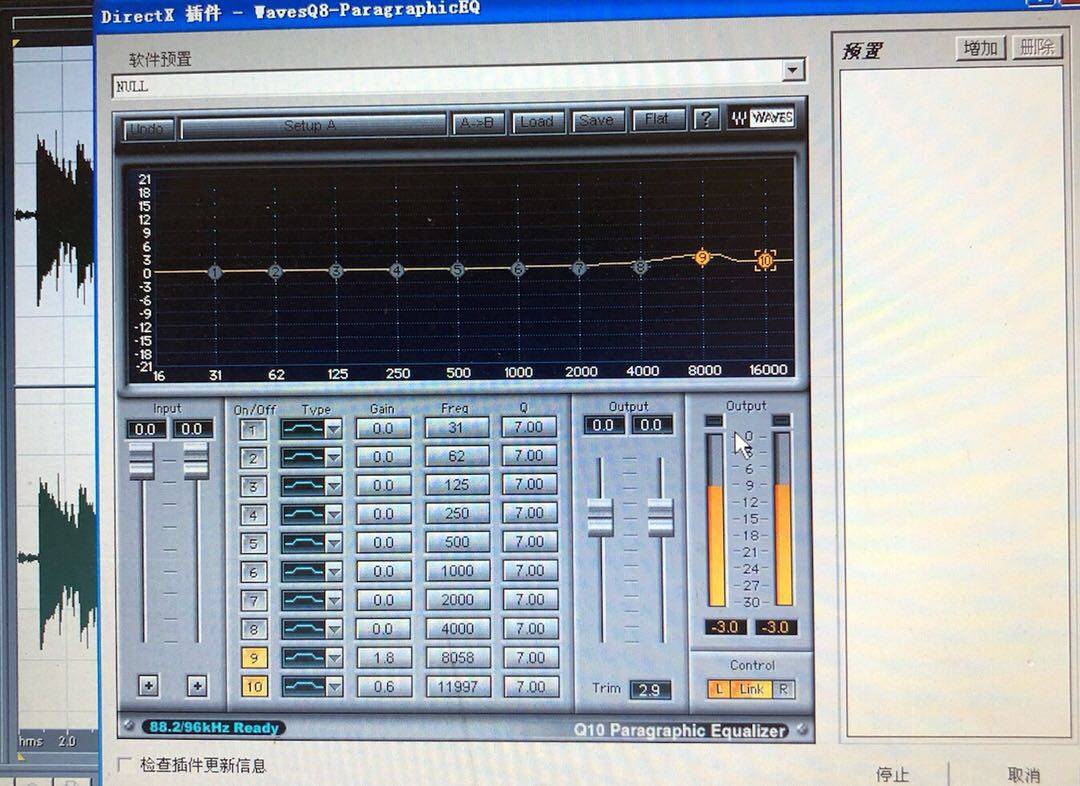
Task: Click left output peak readout -3.0
Action: click(725, 627)
